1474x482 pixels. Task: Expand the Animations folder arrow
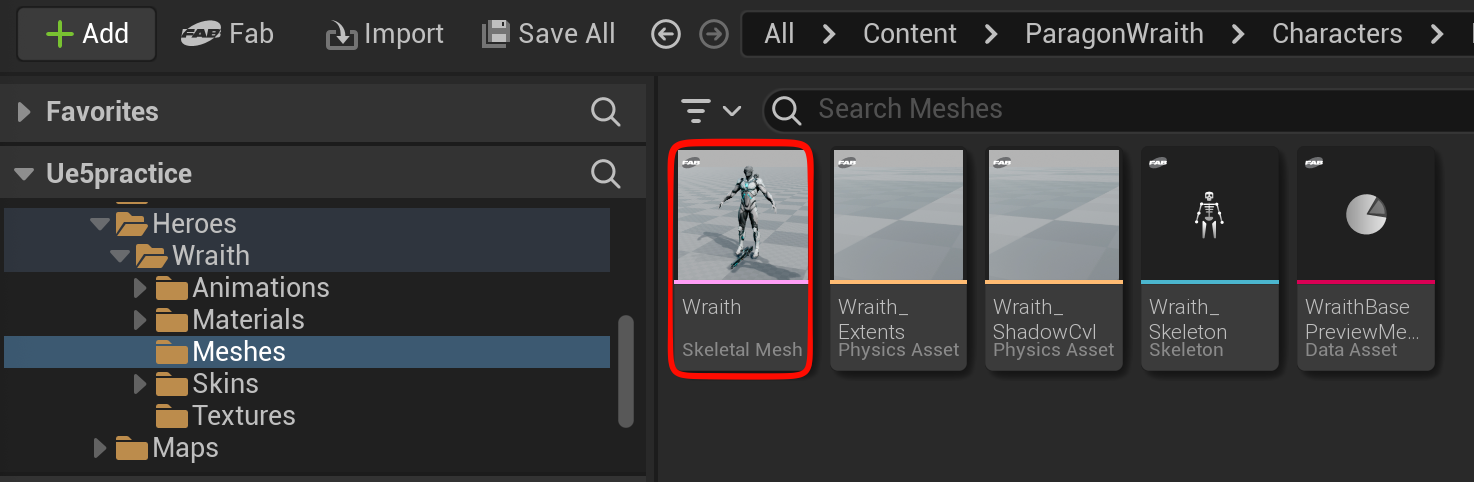[x=140, y=288]
